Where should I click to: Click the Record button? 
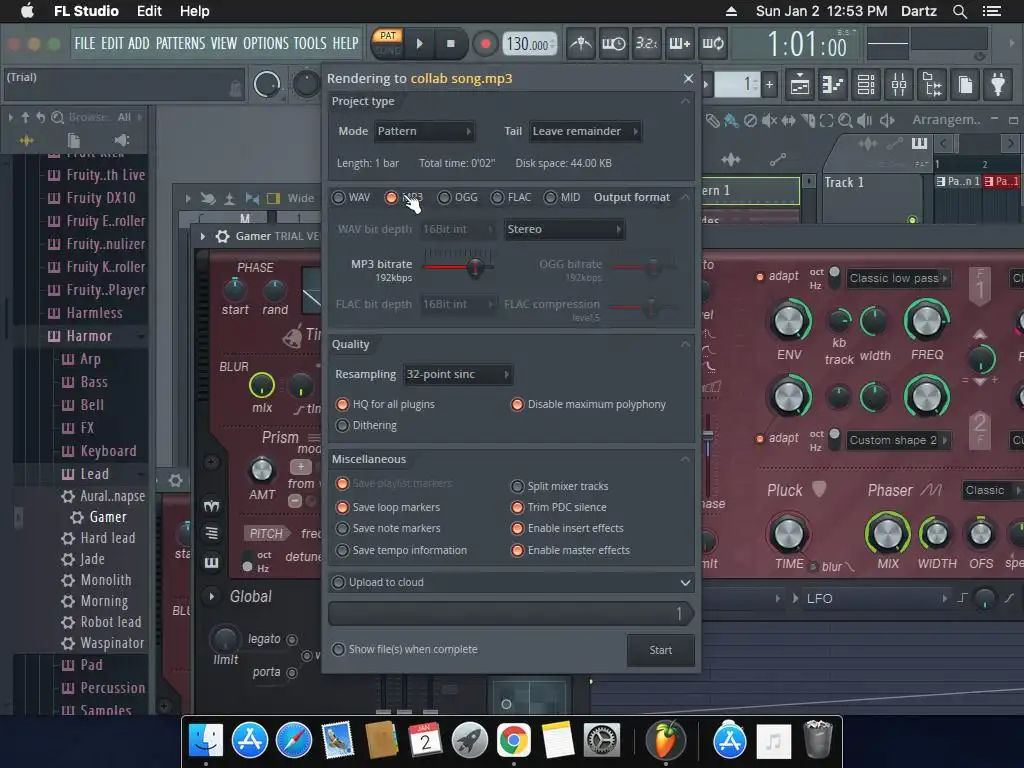(x=485, y=44)
